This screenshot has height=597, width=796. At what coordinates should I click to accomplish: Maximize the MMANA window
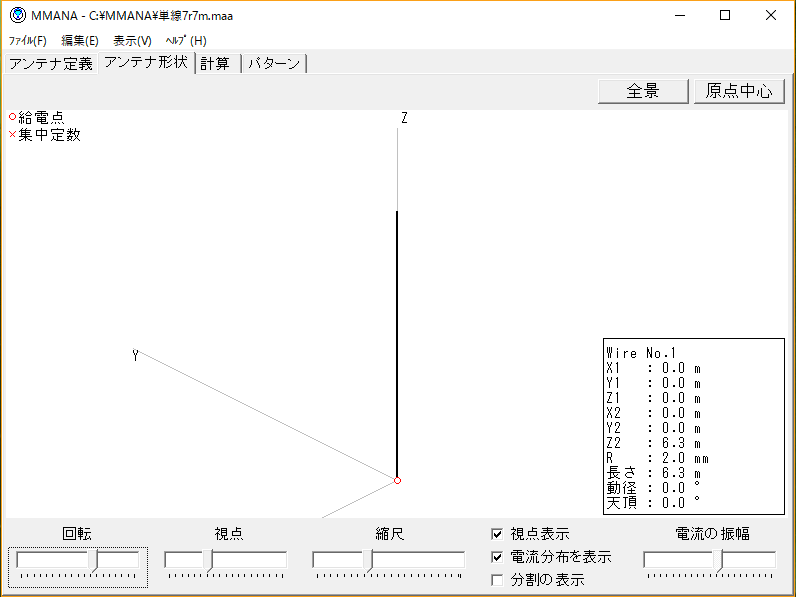[x=725, y=16]
